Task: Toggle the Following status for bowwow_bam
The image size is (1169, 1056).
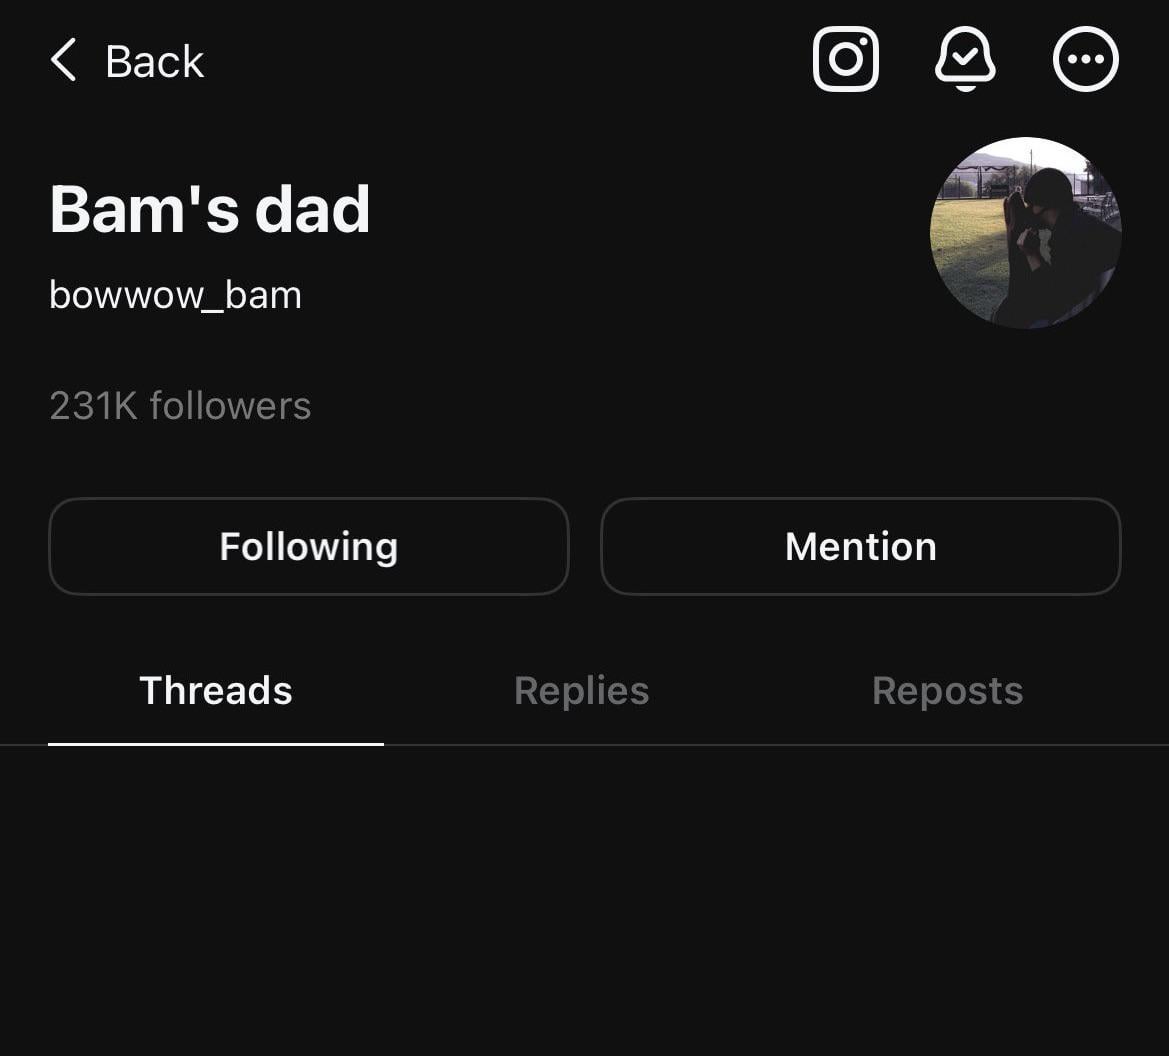Action: pyautogui.click(x=308, y=546)
